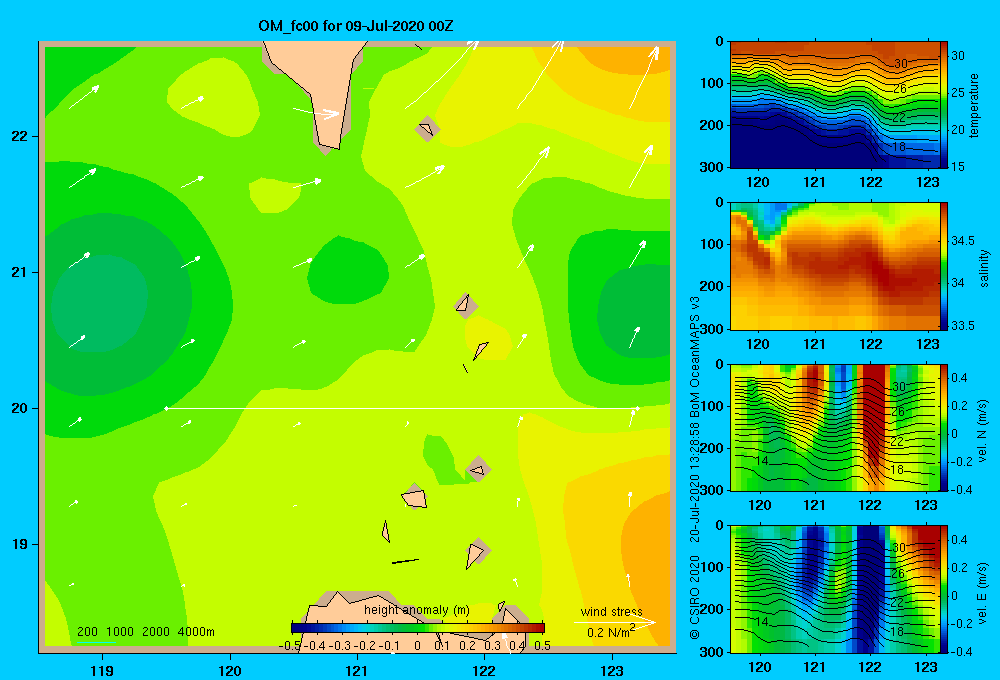Click latitude label 19 on the main map

tap(19, 544)
